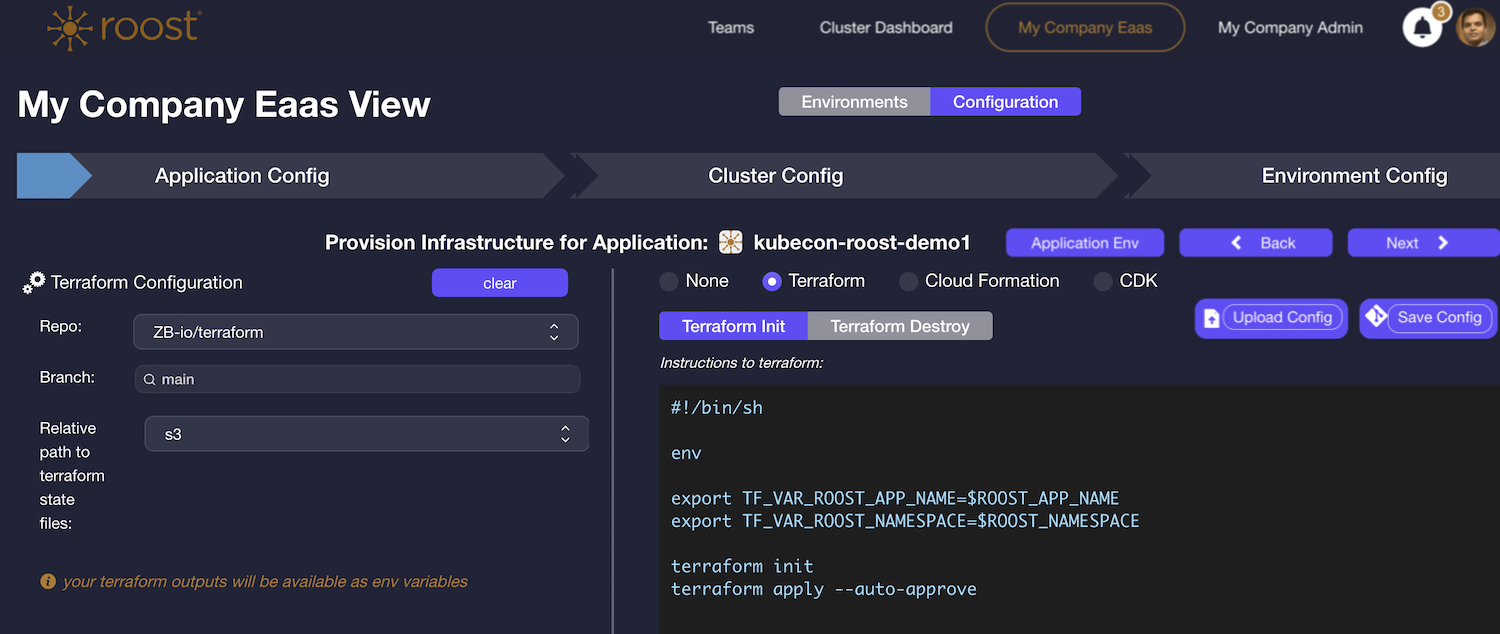Open the Repo dropdown showing ZB-io/terraform
Screen dimensions: 1500x634
pos(355,331)
